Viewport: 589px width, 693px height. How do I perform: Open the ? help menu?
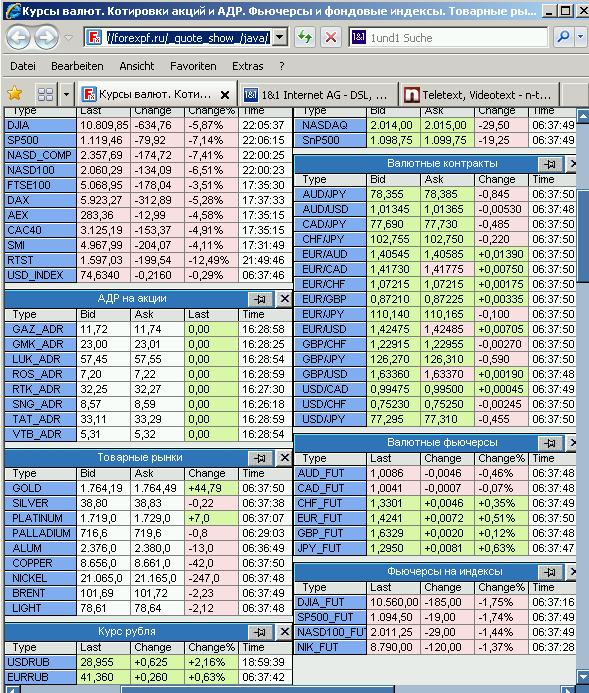point(281,66)
